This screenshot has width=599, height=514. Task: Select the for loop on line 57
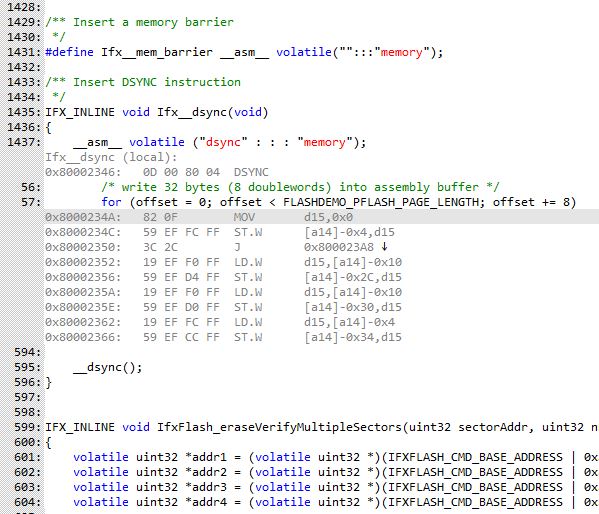click(338, 202)
